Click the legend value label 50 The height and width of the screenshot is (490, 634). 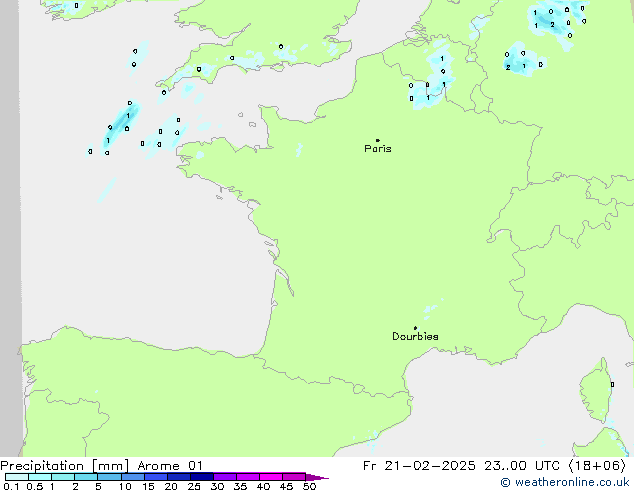pos(310,486)
